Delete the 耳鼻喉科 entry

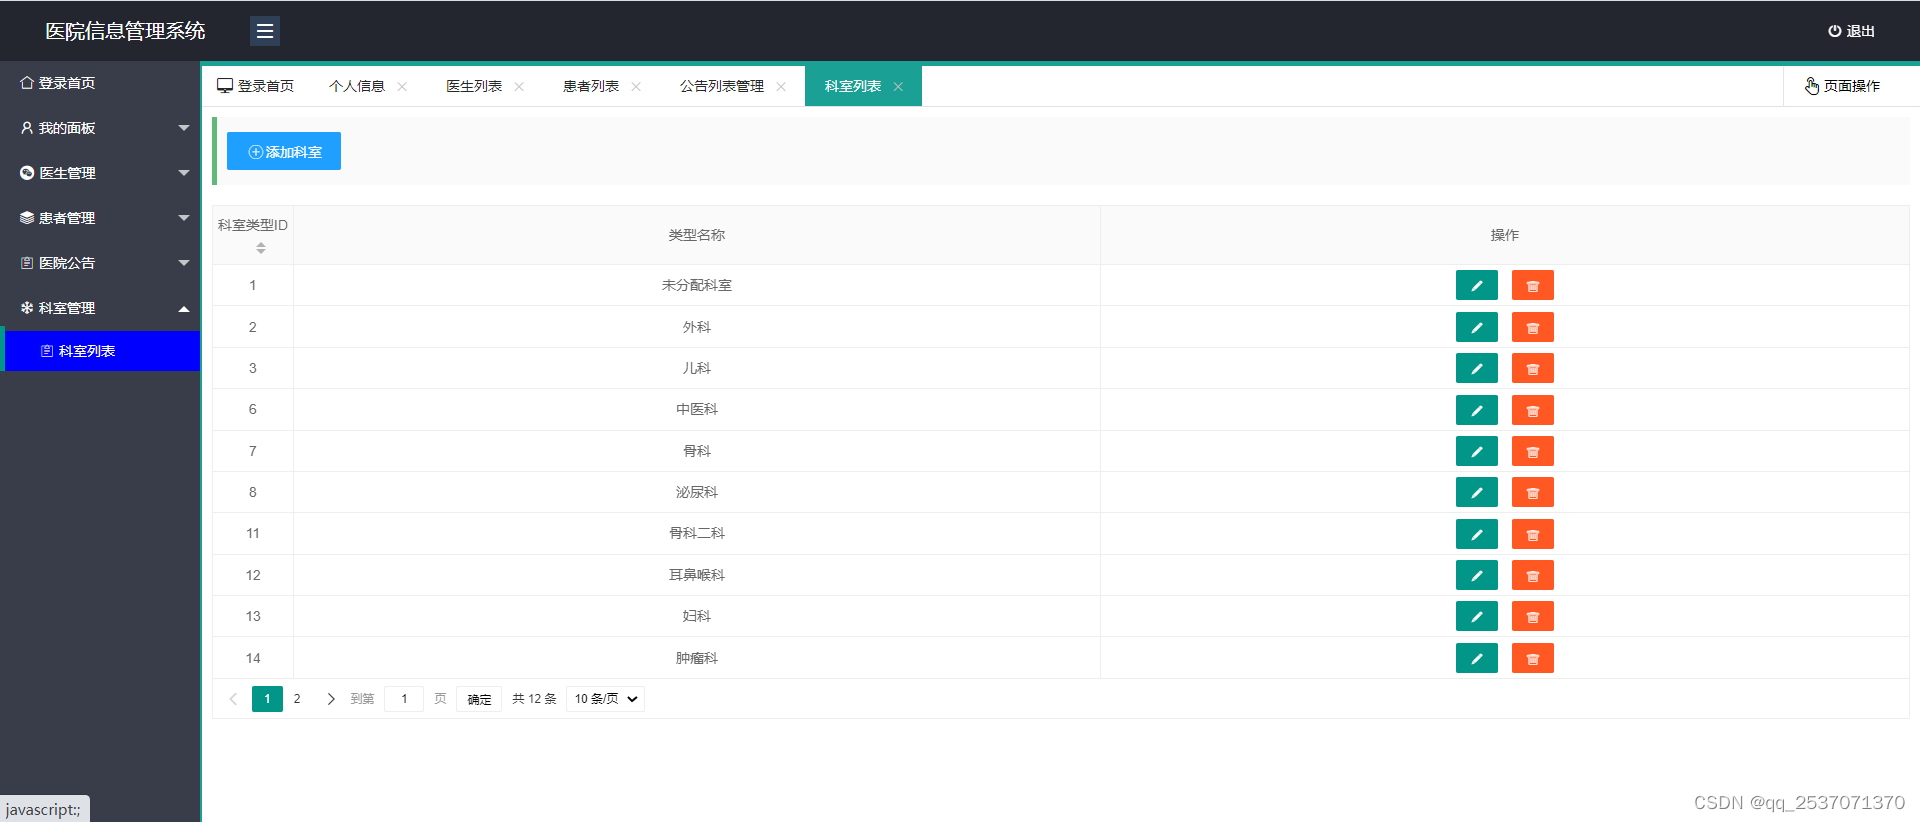pos(1532,576)
